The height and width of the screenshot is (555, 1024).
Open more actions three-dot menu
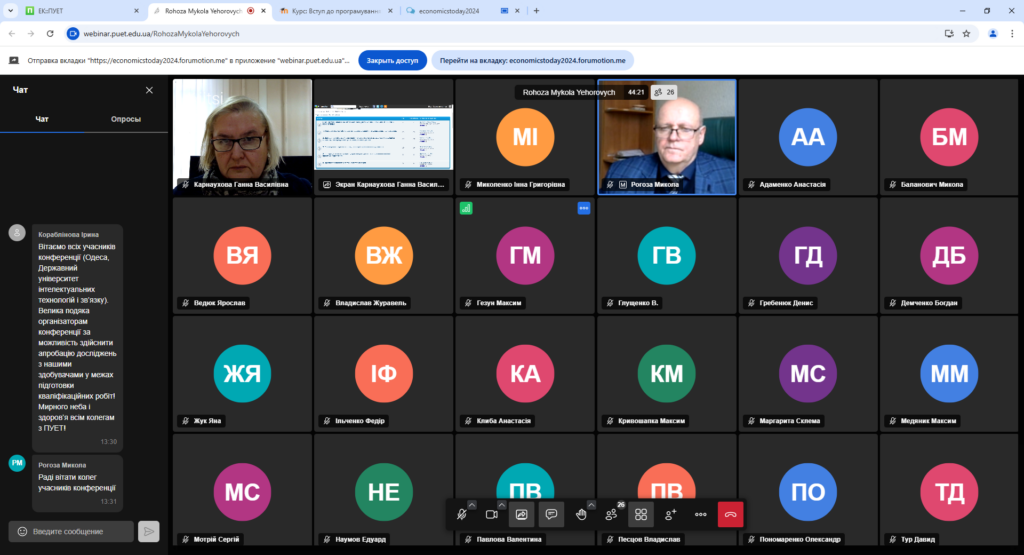(x=701, y=514)
